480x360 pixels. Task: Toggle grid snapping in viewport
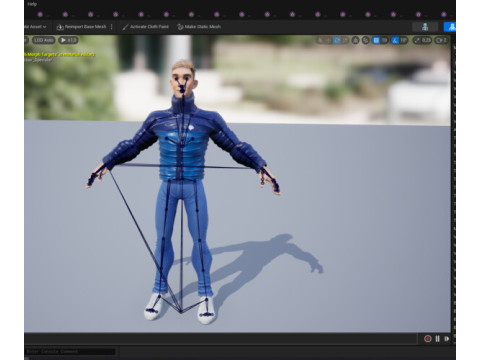376,40
